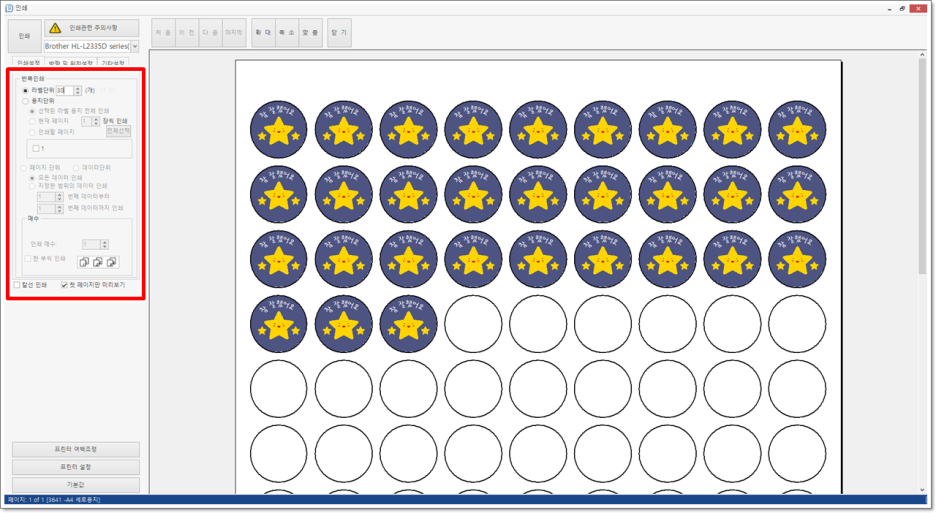936x513 pixels.
Task: Fit preview using 맞춤 button
Action: point(310,33)
